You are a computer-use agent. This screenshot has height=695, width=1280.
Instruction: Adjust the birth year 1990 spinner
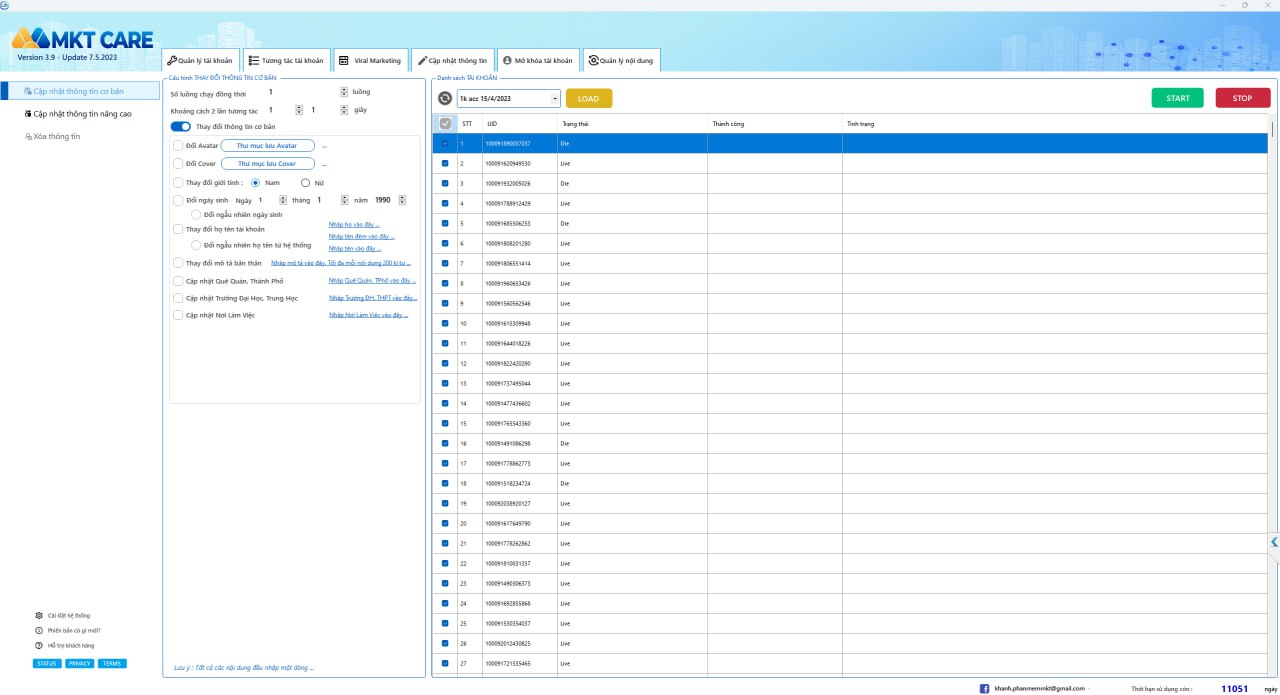401,200
